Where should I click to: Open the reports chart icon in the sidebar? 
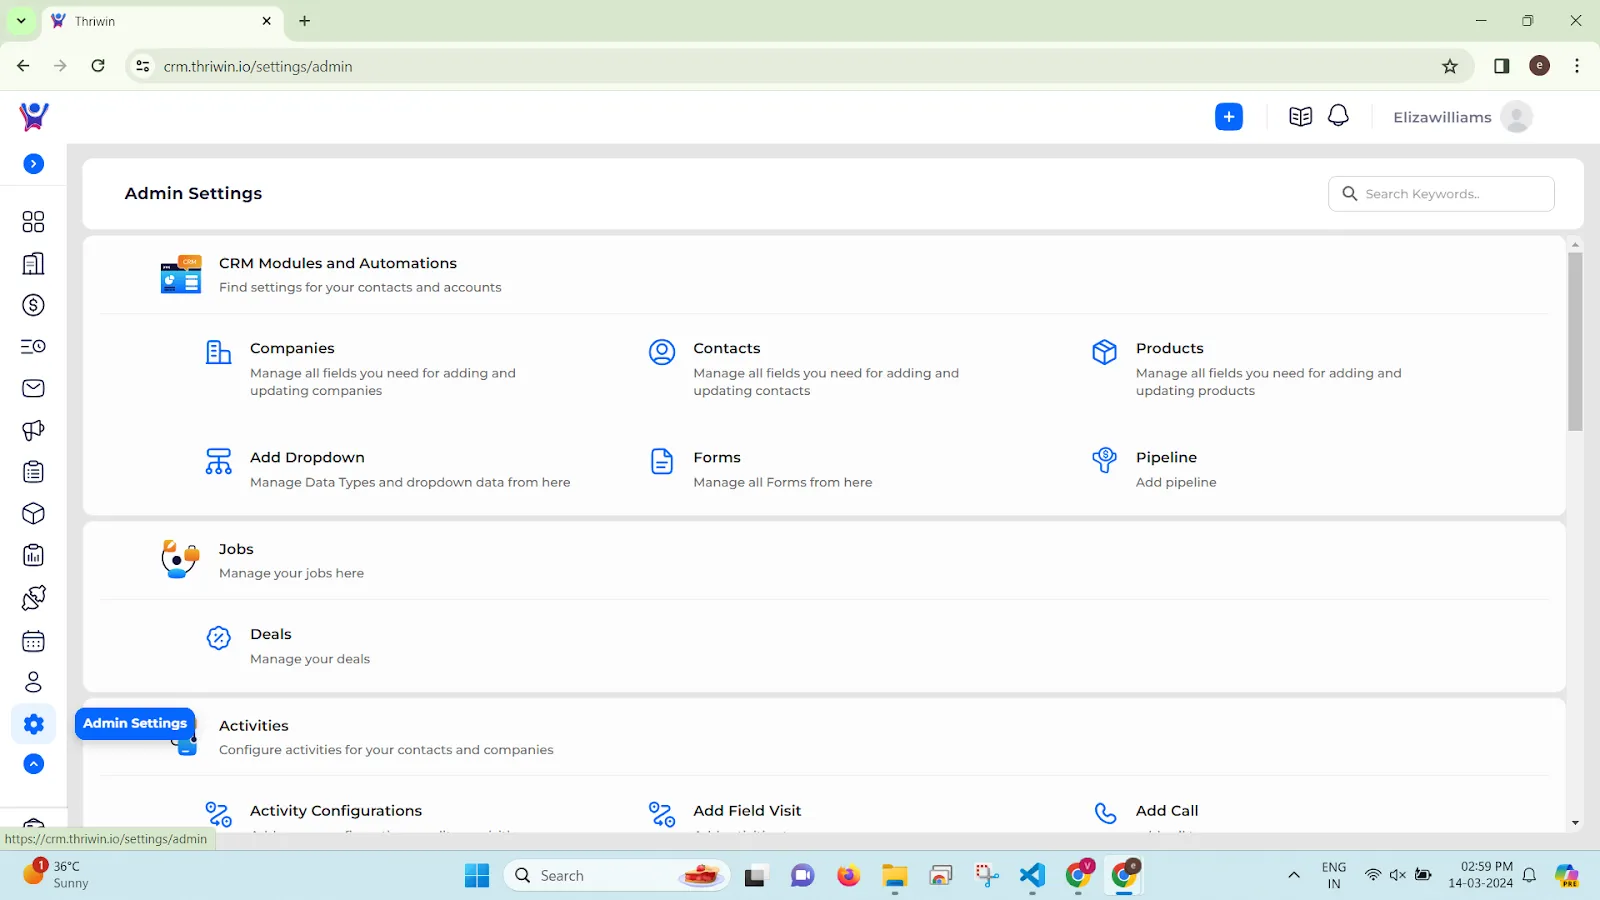pyautogui.click(x=33, y=556)
